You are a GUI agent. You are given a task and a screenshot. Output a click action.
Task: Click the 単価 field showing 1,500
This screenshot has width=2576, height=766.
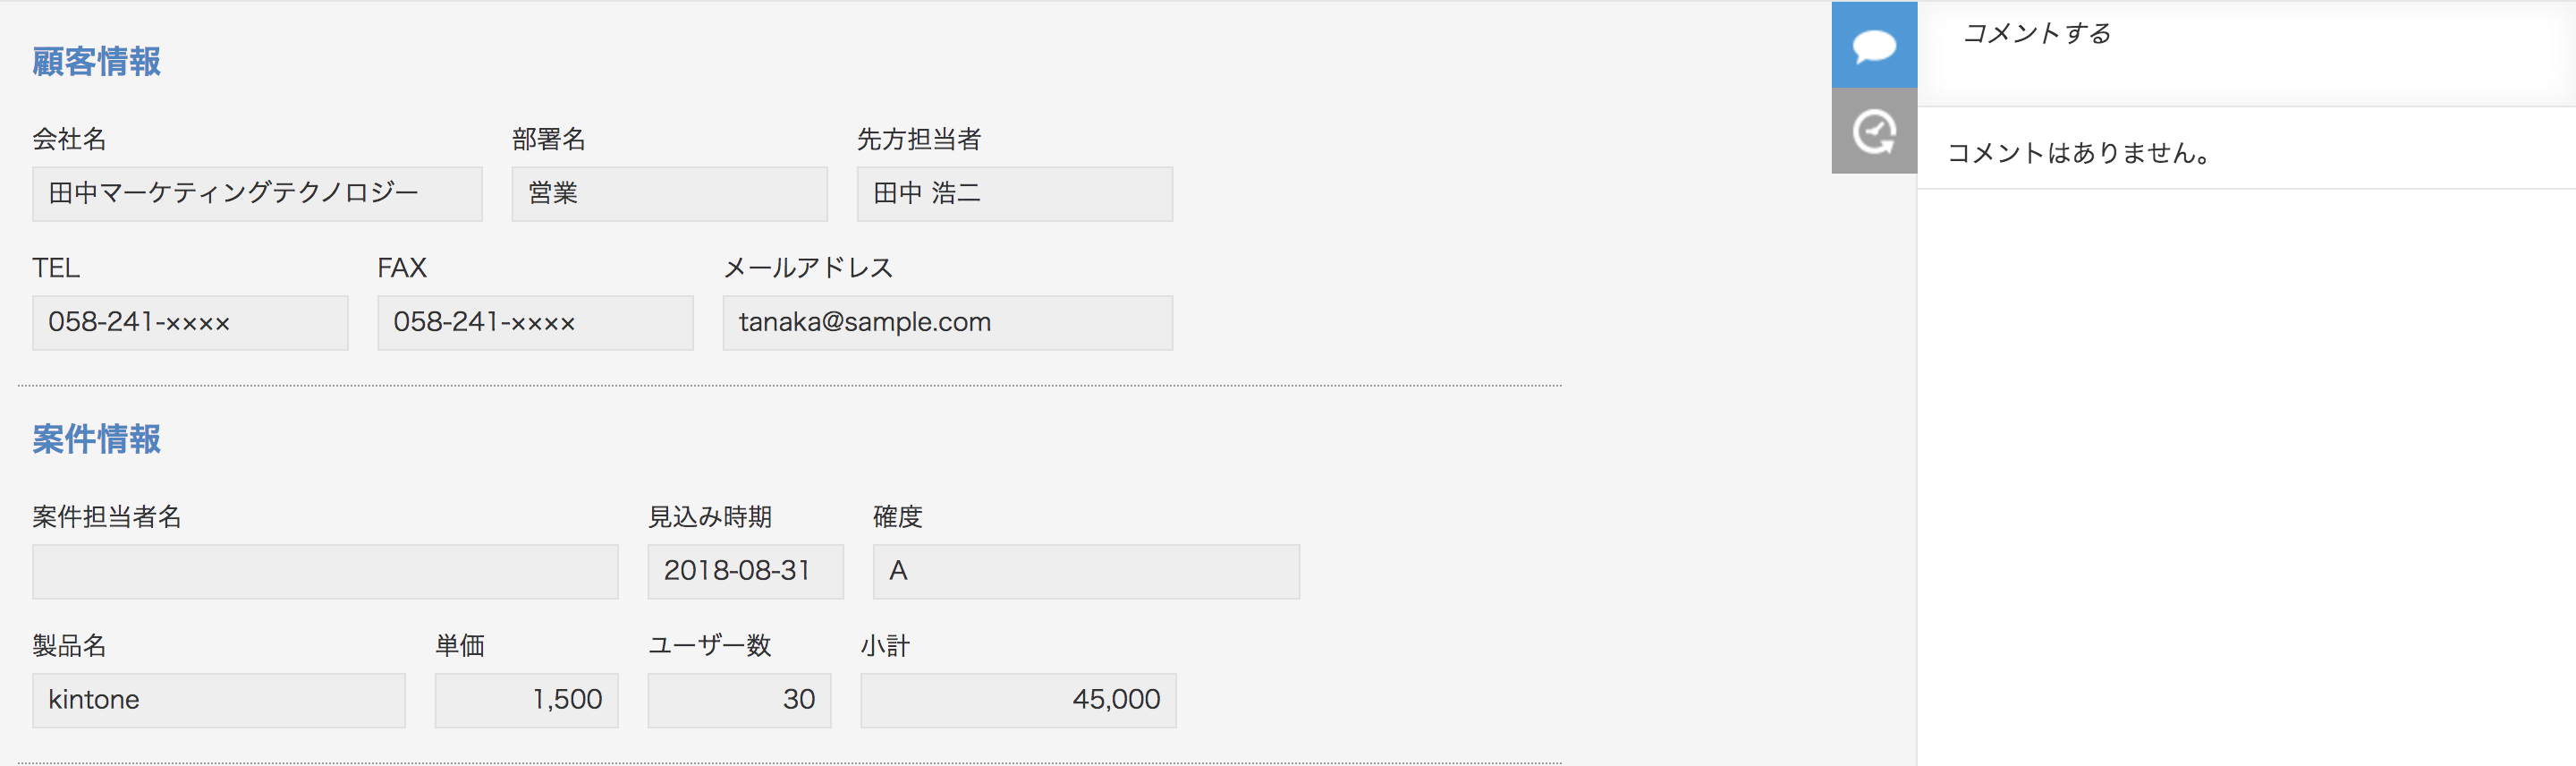(x=526, y=701)
